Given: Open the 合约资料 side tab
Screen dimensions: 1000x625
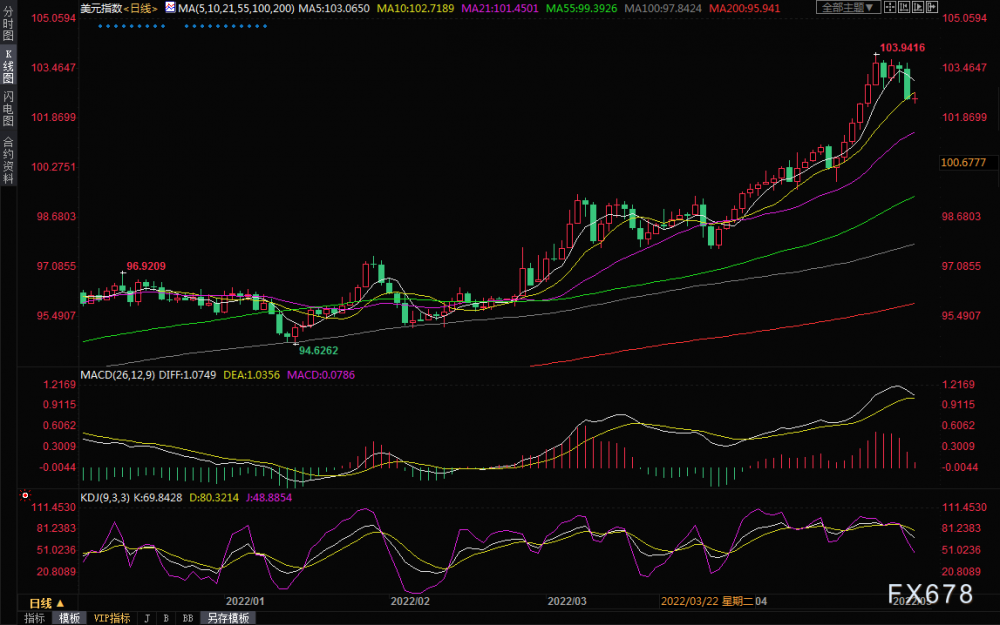Looking at the screenshot, I should 8,160.
